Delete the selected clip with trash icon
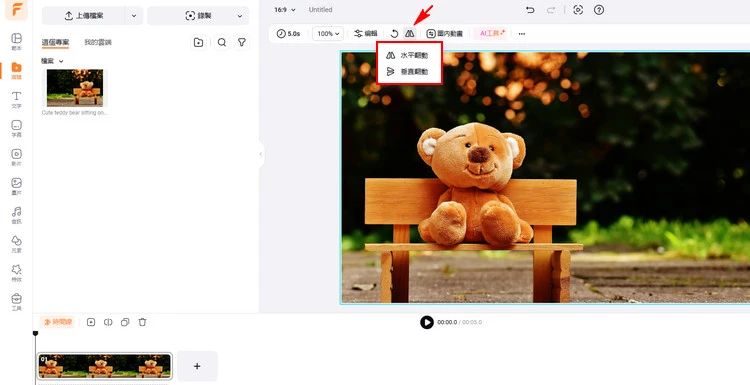 [143, 322]
